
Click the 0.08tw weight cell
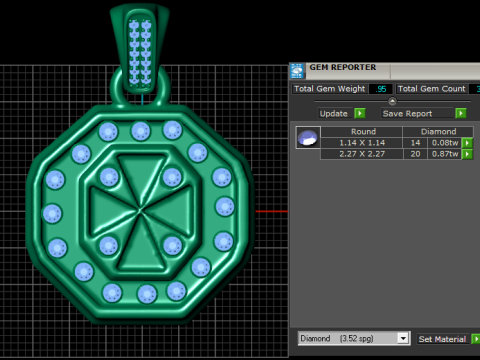(445, 143)
